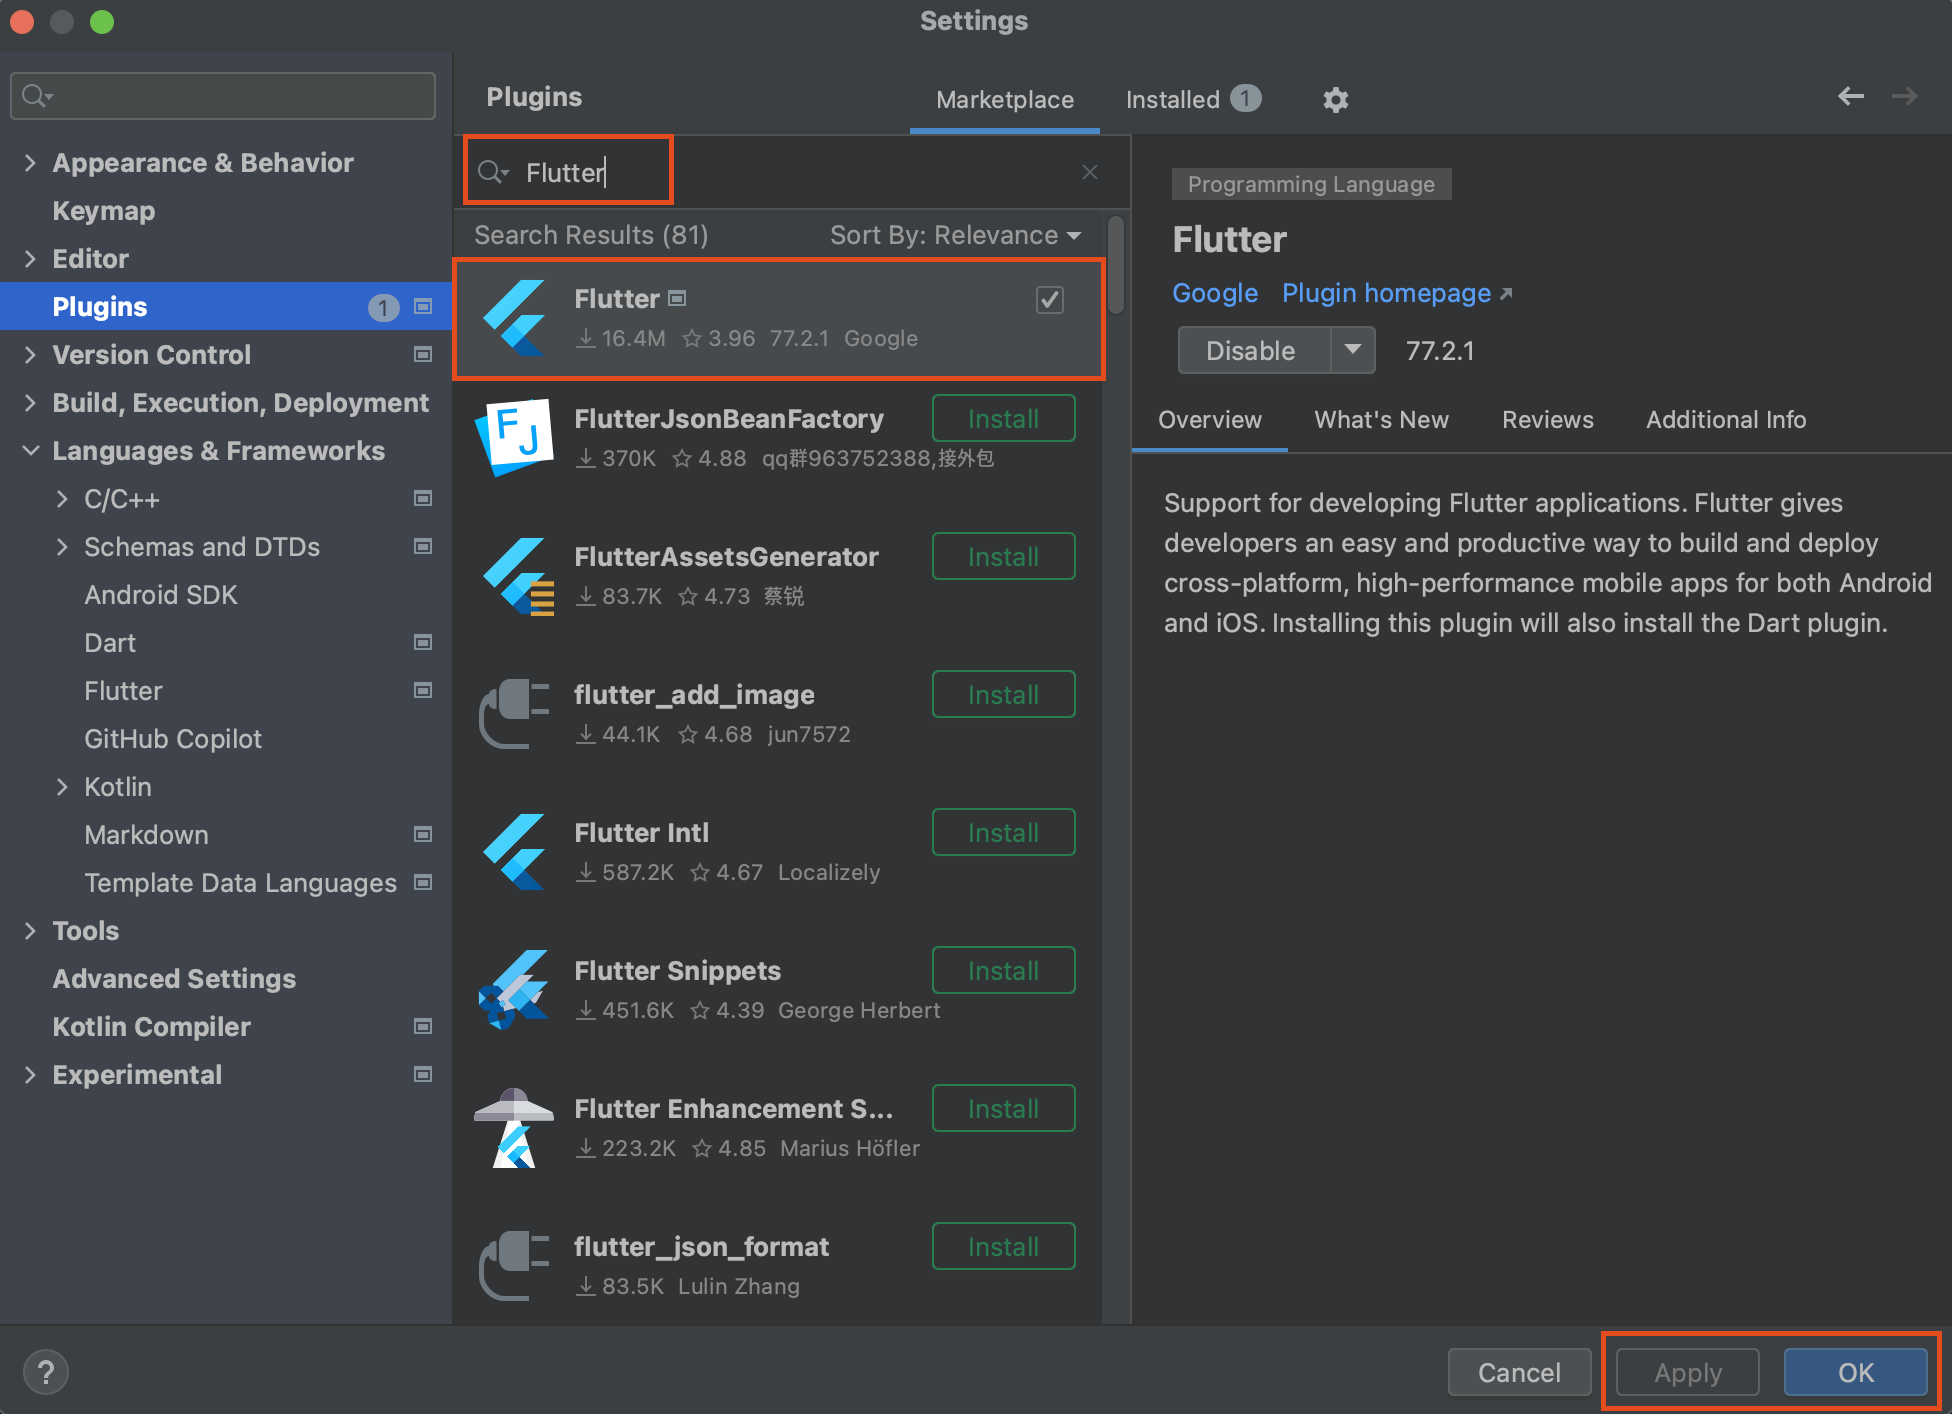1952x1414 pixels.
Task: Open the Plugin homepage link
Action: coord(1396,293)
